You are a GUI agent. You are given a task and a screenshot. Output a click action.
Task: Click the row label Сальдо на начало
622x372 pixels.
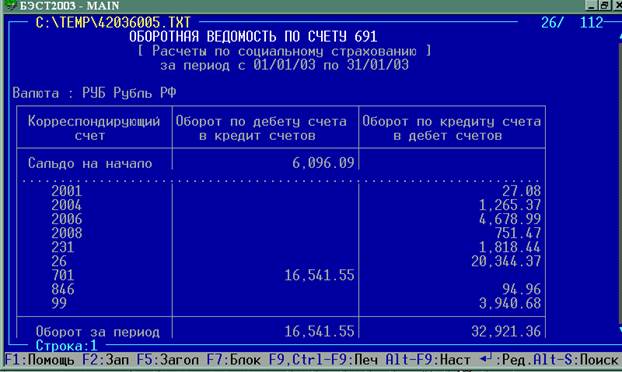pos(90,163)
